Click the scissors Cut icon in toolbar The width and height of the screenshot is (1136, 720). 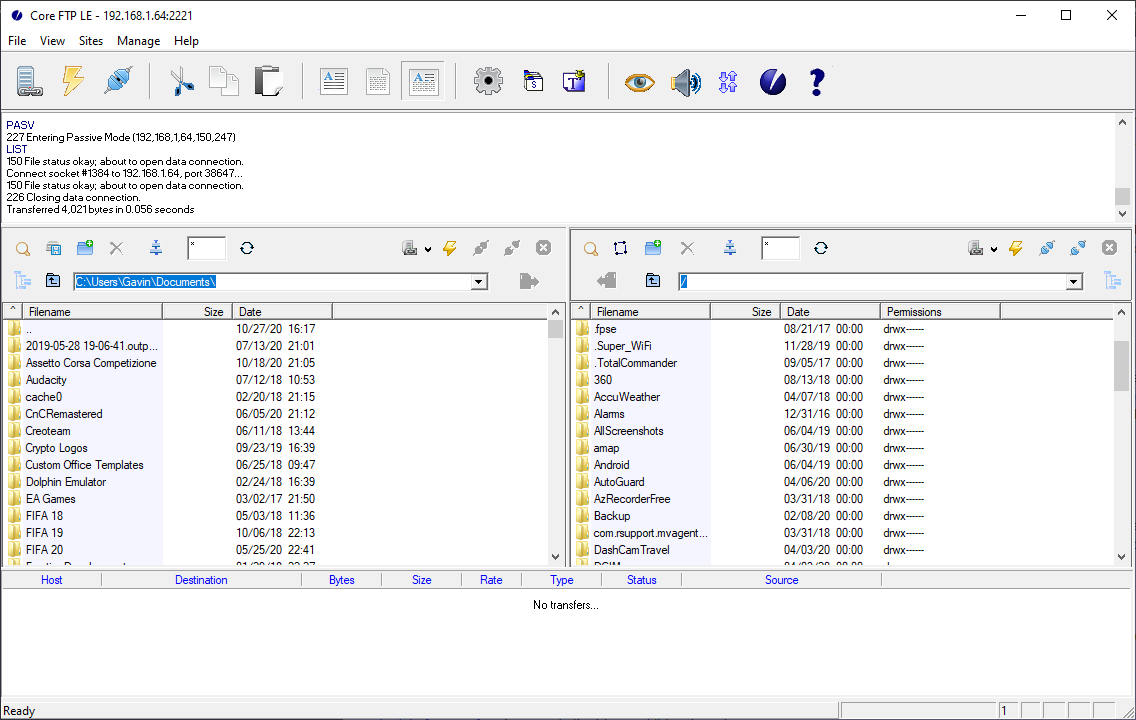pyautogui.click(x=181, y=81)
